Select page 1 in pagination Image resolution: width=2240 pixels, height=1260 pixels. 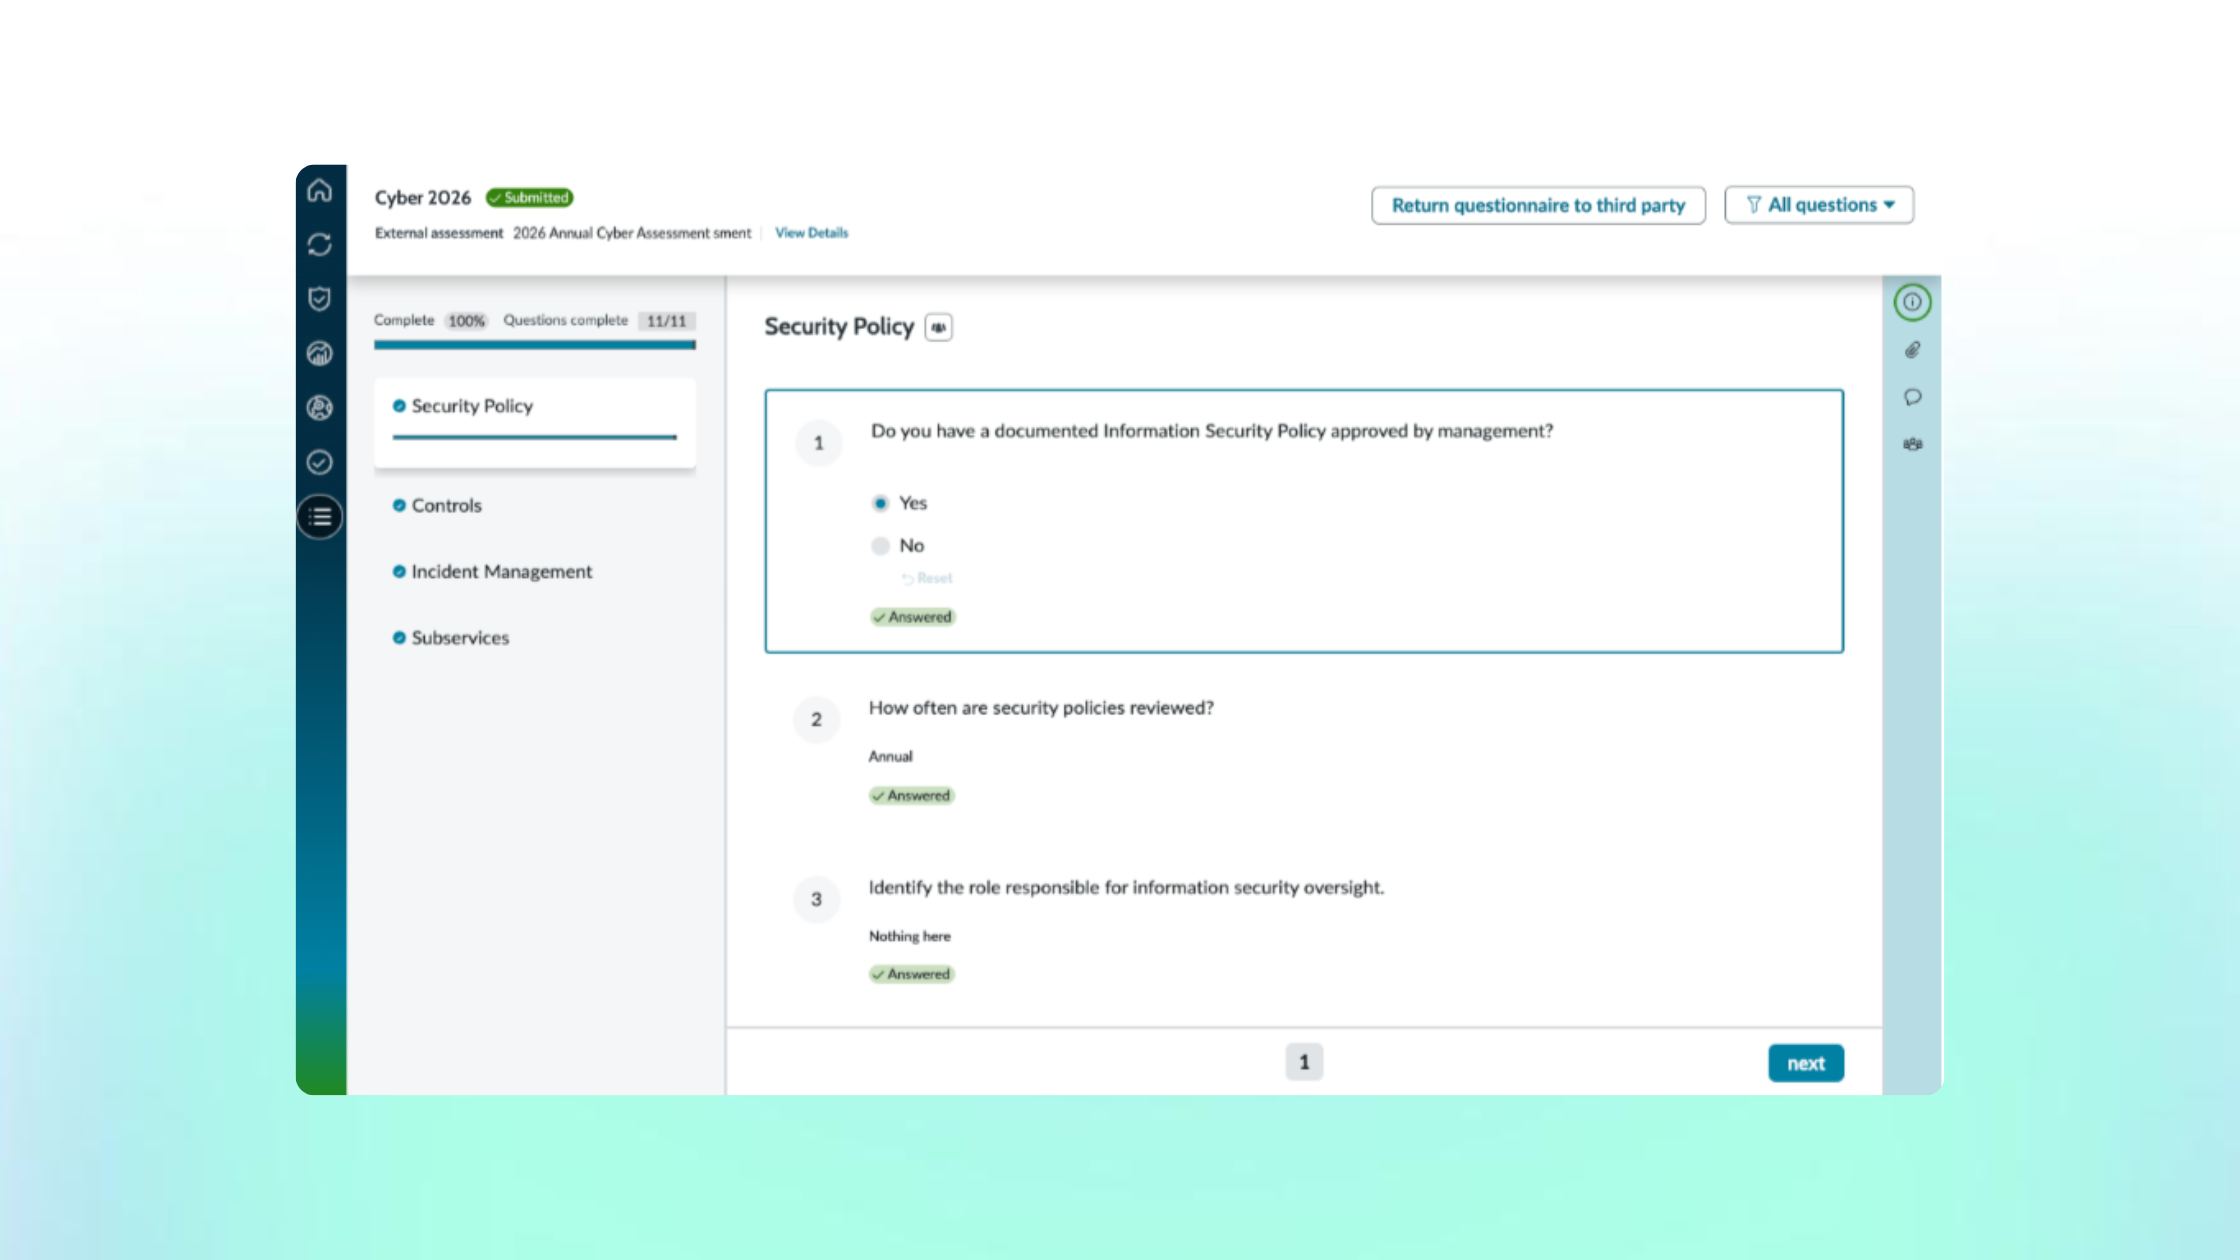tap(1304, 1062)
